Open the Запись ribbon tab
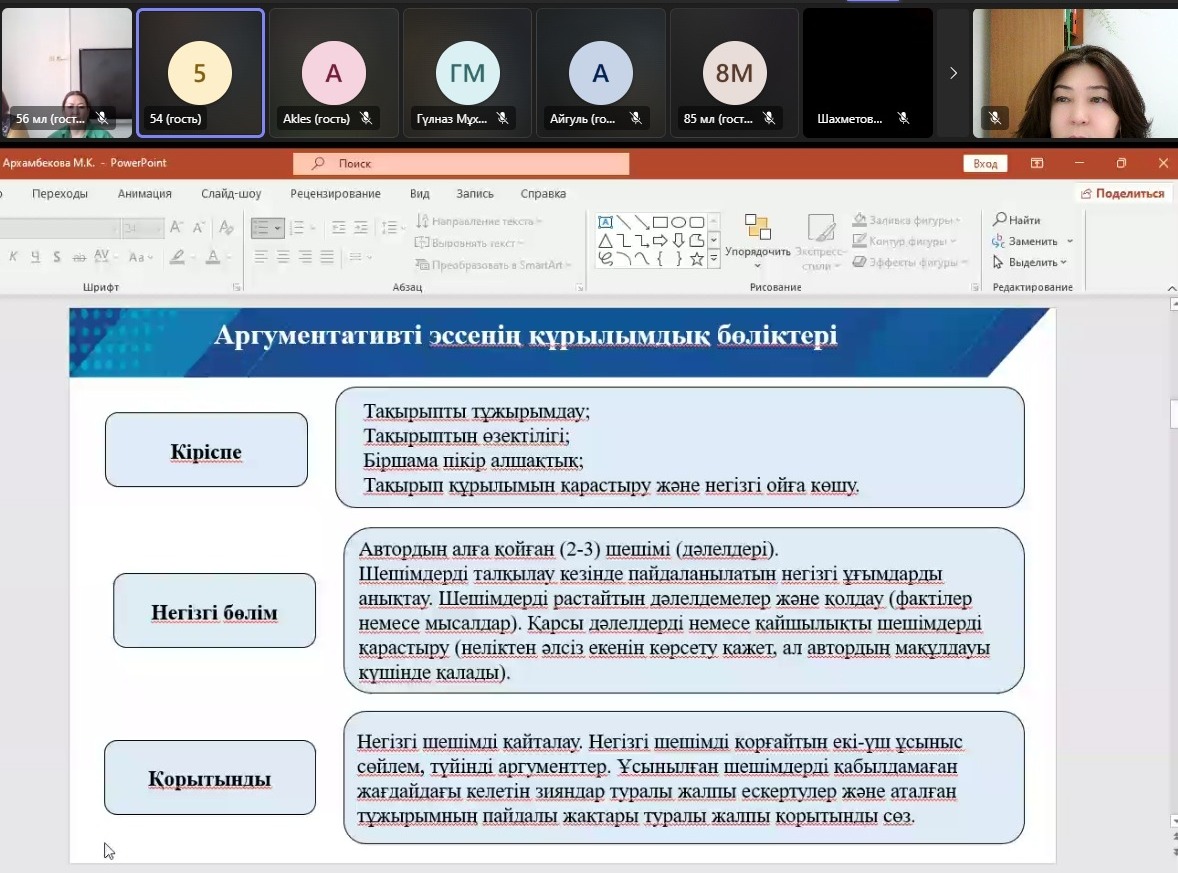 (x=475, y=194)
